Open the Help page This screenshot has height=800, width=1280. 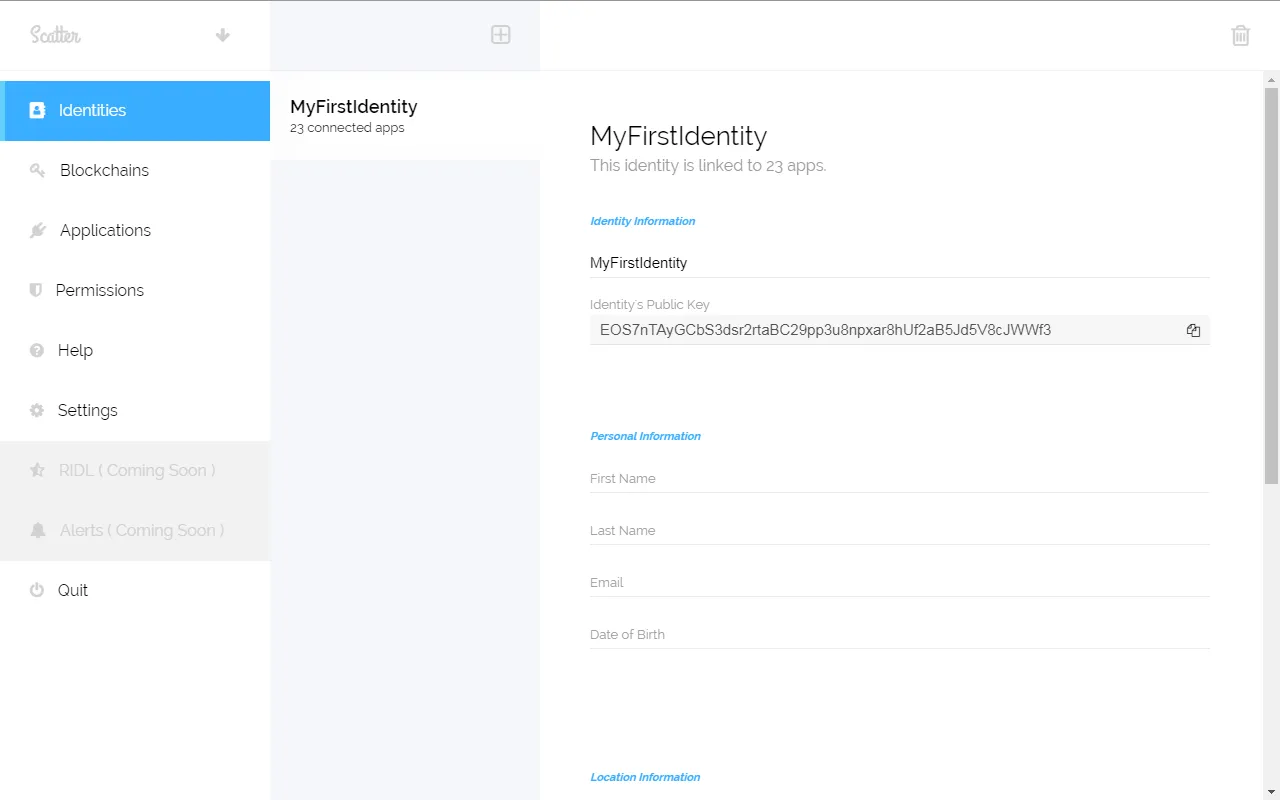point(135,351)
